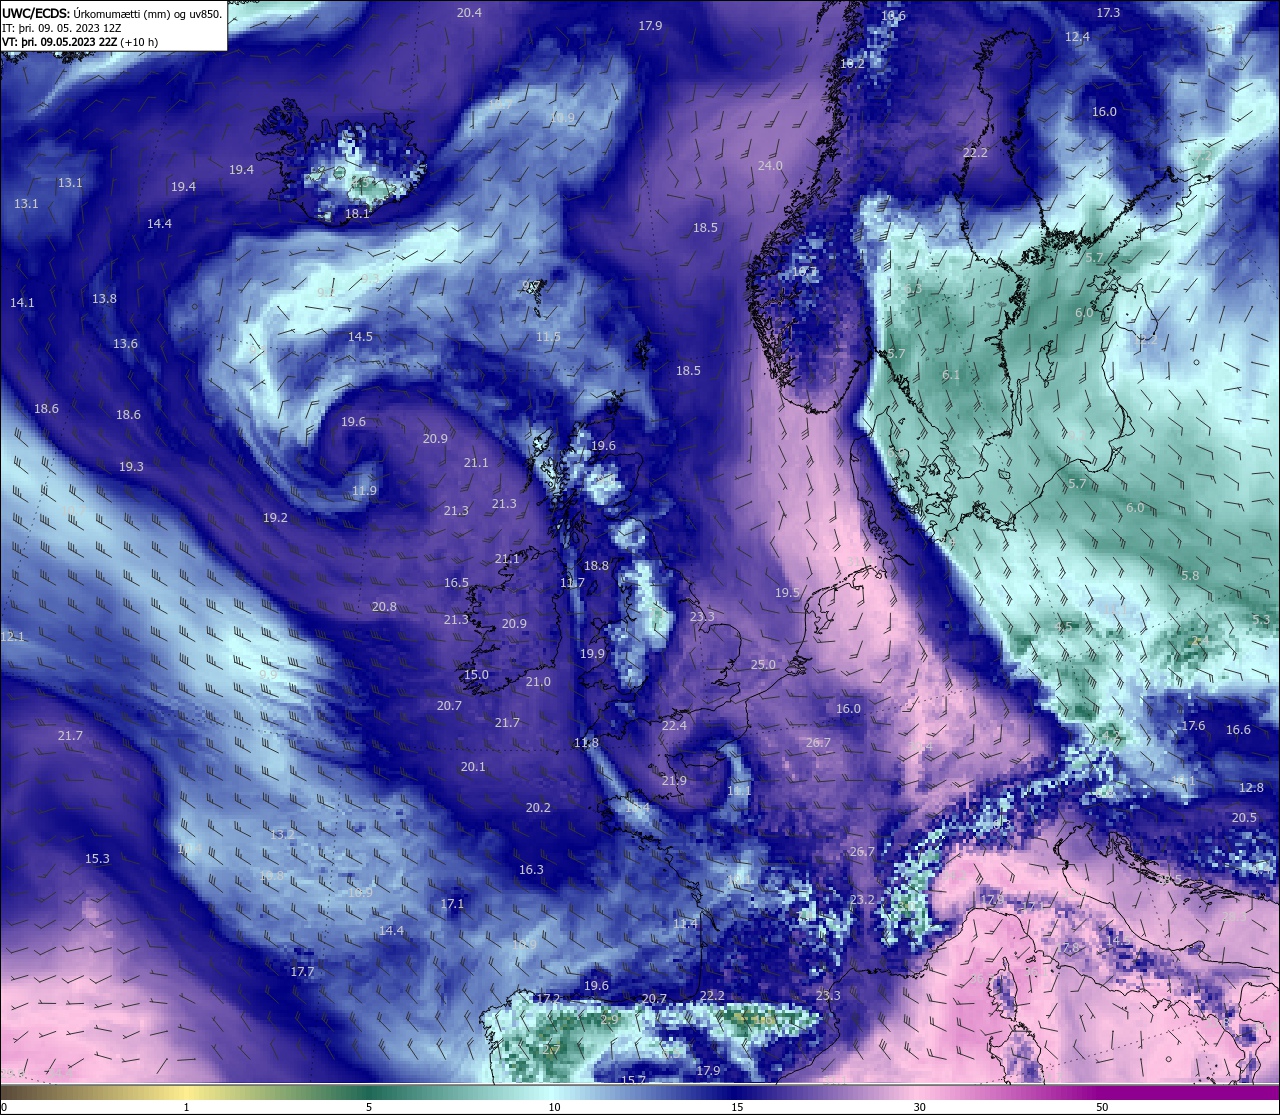Click the 17.6 value on the right side
Viewport: 1280px width, 1115px height.
[1193, 726]
